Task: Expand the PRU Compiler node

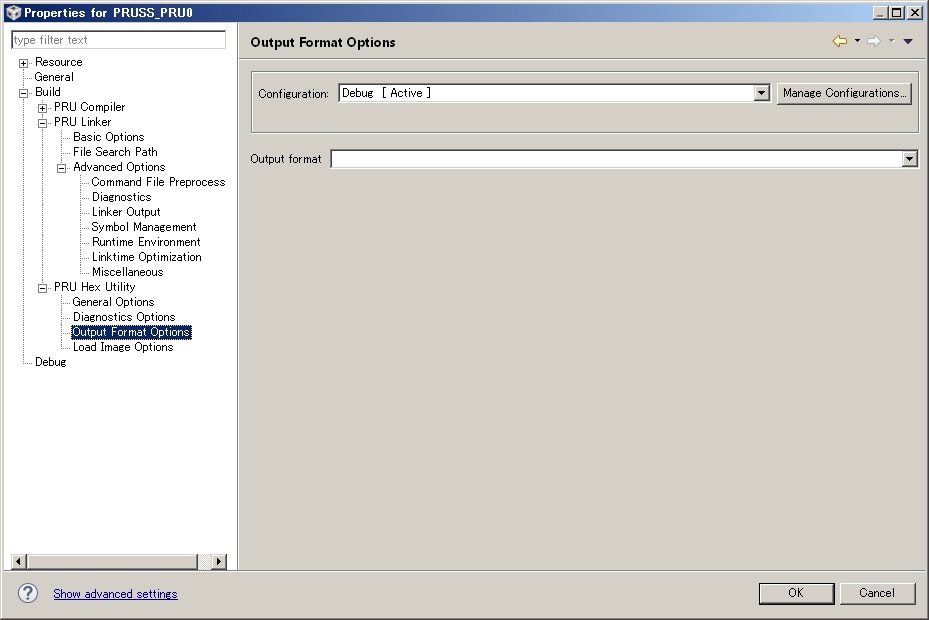Action: (x=42, y=108)
